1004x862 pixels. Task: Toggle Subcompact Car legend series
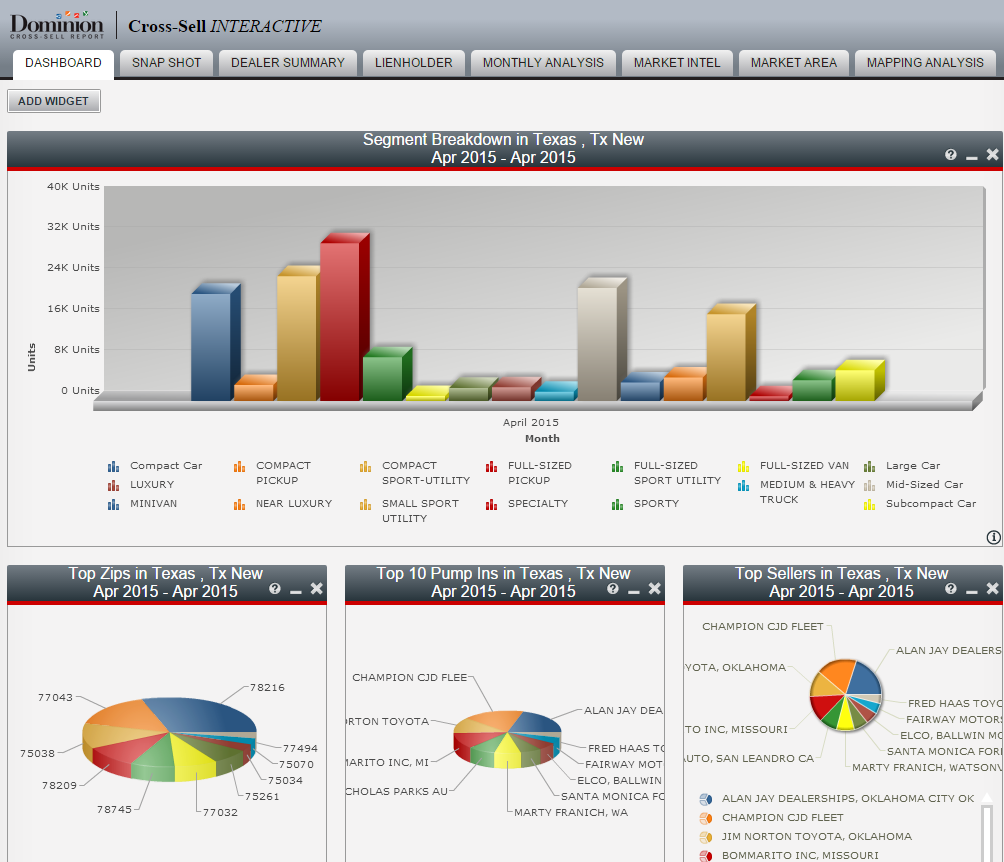pyautogui.click(x=920, y=504)
